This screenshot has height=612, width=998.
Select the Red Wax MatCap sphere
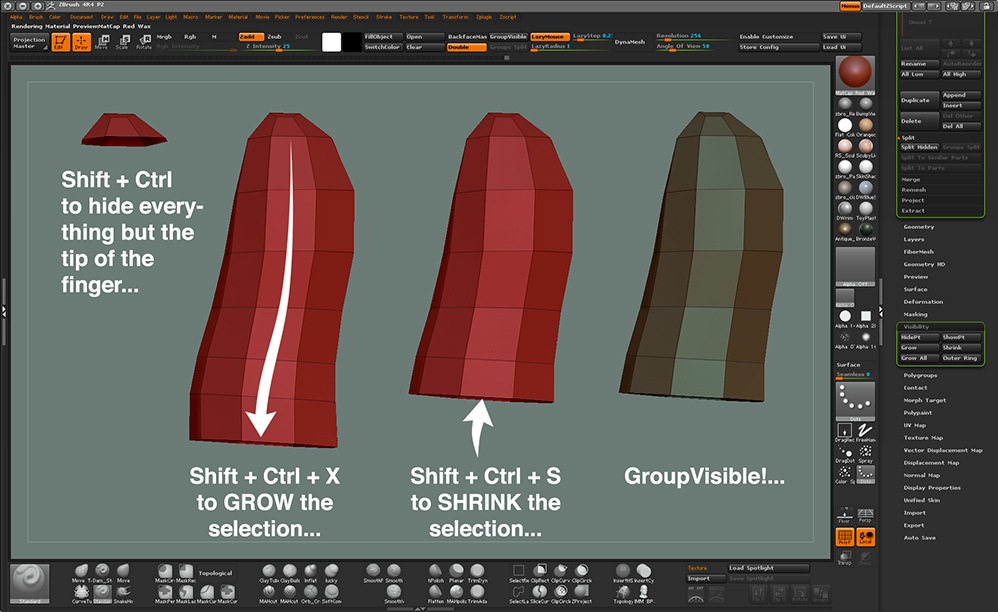[855, 74]
